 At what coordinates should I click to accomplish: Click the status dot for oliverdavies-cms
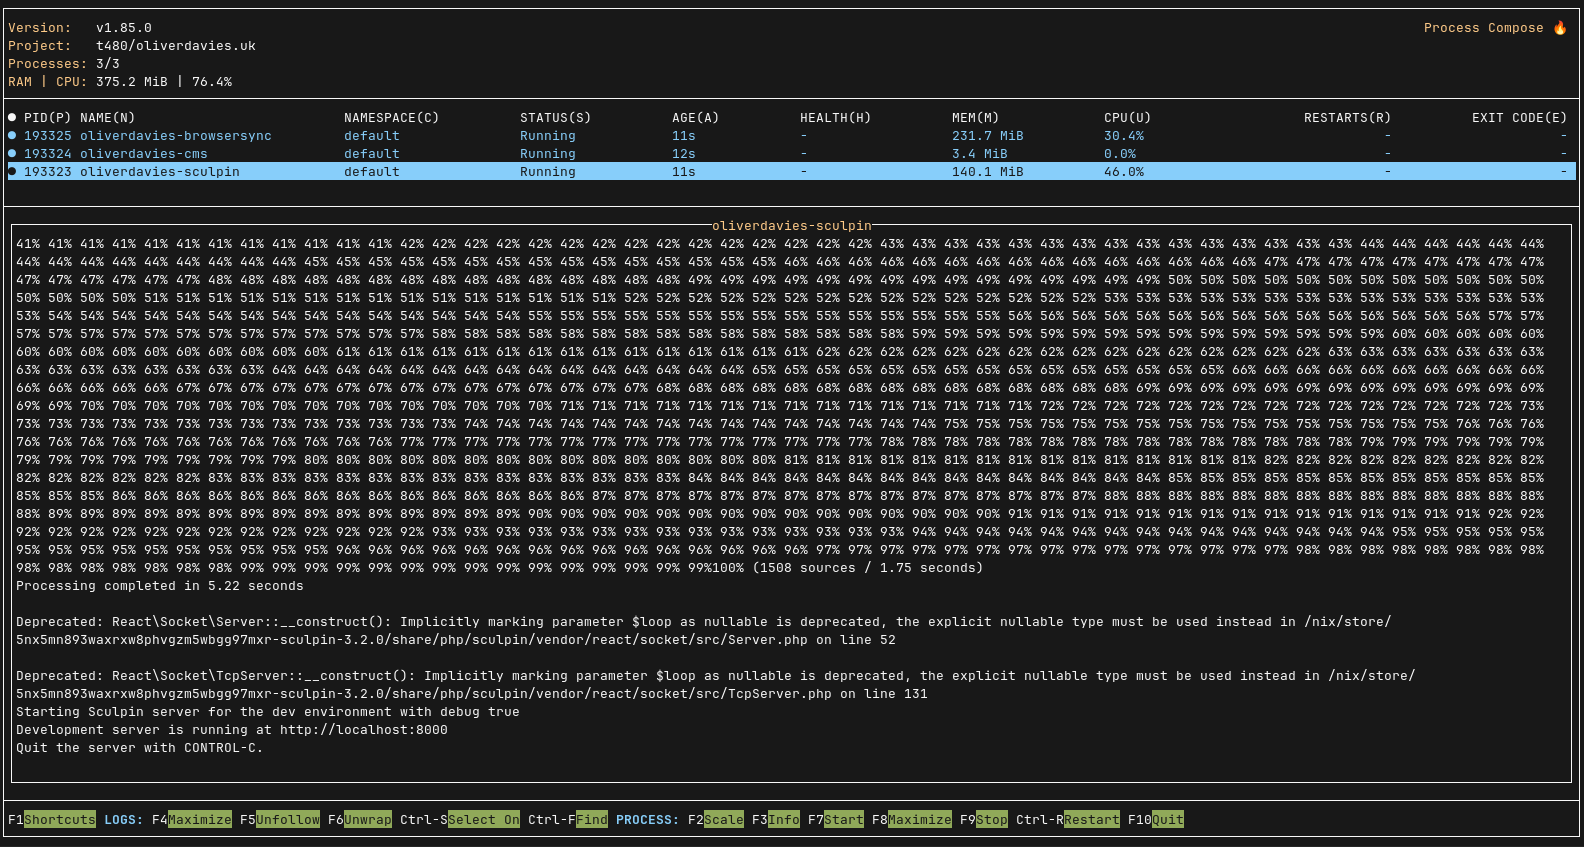[x=13, y=153]
